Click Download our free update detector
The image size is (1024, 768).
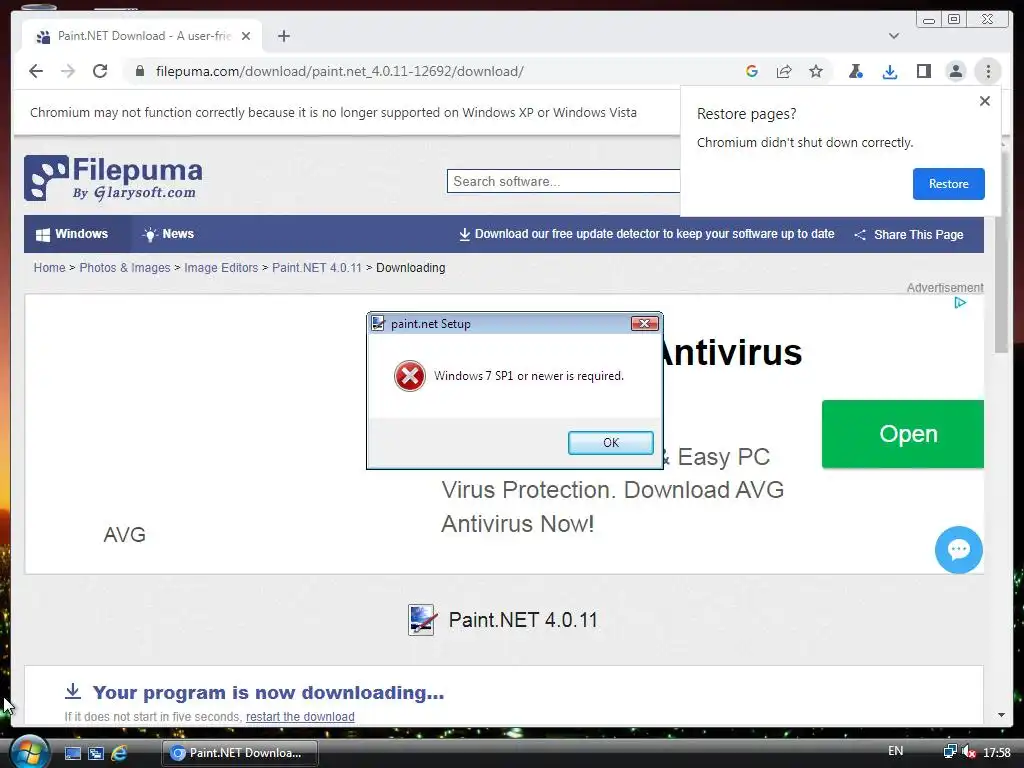[x=647, y=234]
